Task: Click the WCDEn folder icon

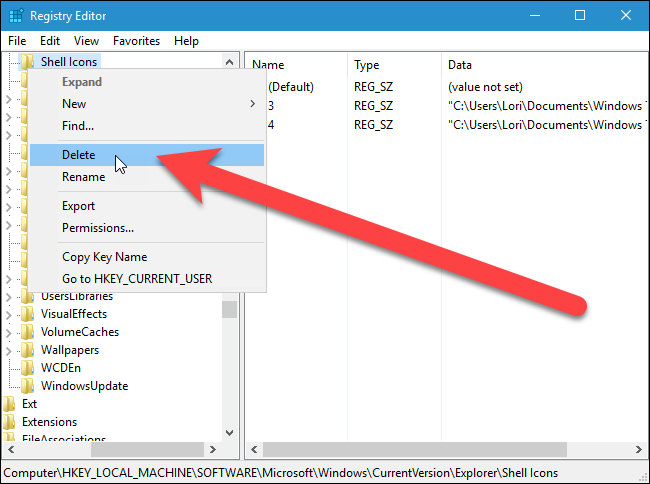Action: 27,368
